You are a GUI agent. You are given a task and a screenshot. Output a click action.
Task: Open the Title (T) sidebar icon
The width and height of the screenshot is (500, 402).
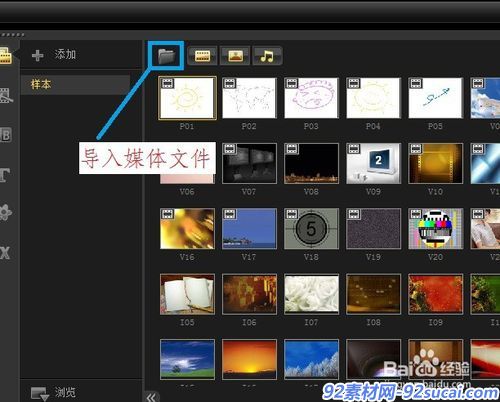coord(5,175)
